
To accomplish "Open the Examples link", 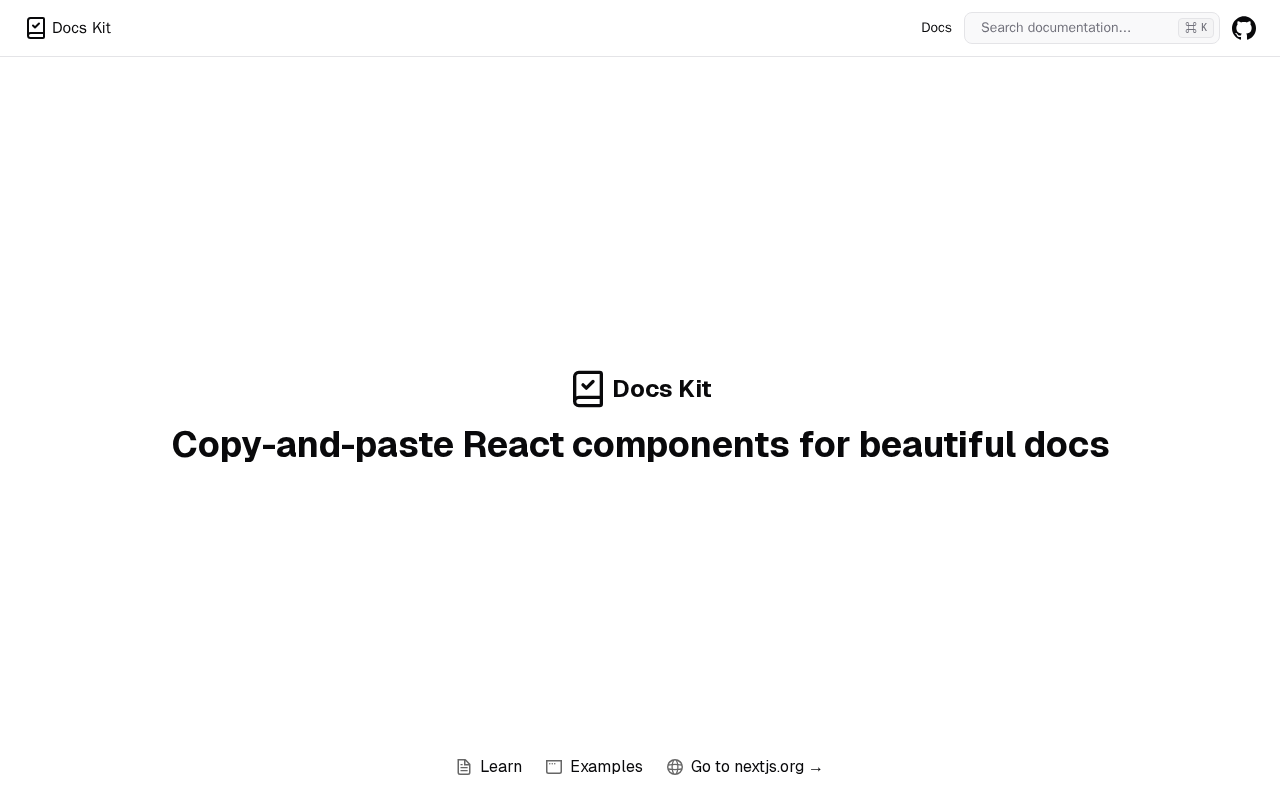I will coord(606,767).
